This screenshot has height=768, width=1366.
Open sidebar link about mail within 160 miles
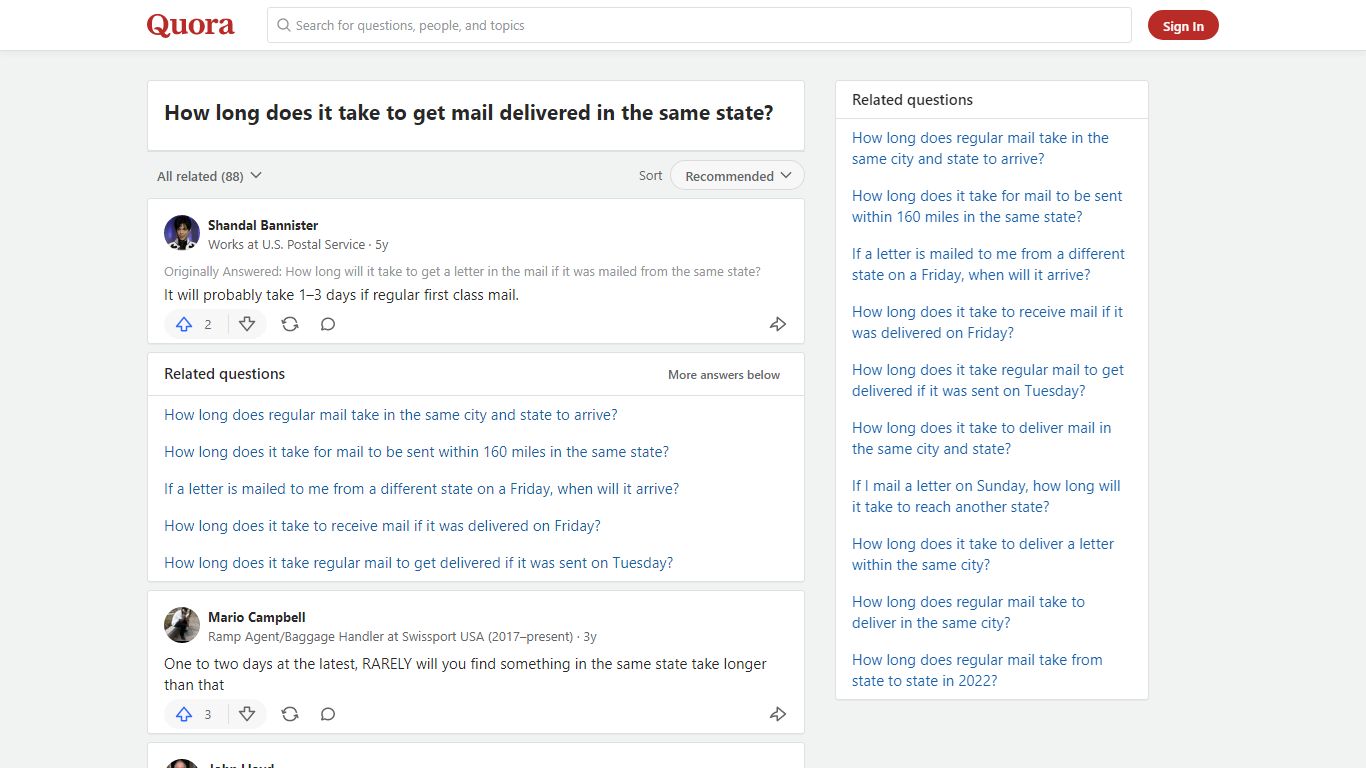[987, 206]
